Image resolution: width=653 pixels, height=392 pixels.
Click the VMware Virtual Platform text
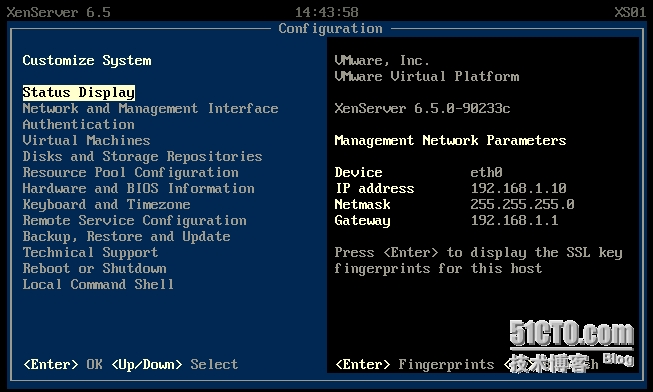pos(427,77)
